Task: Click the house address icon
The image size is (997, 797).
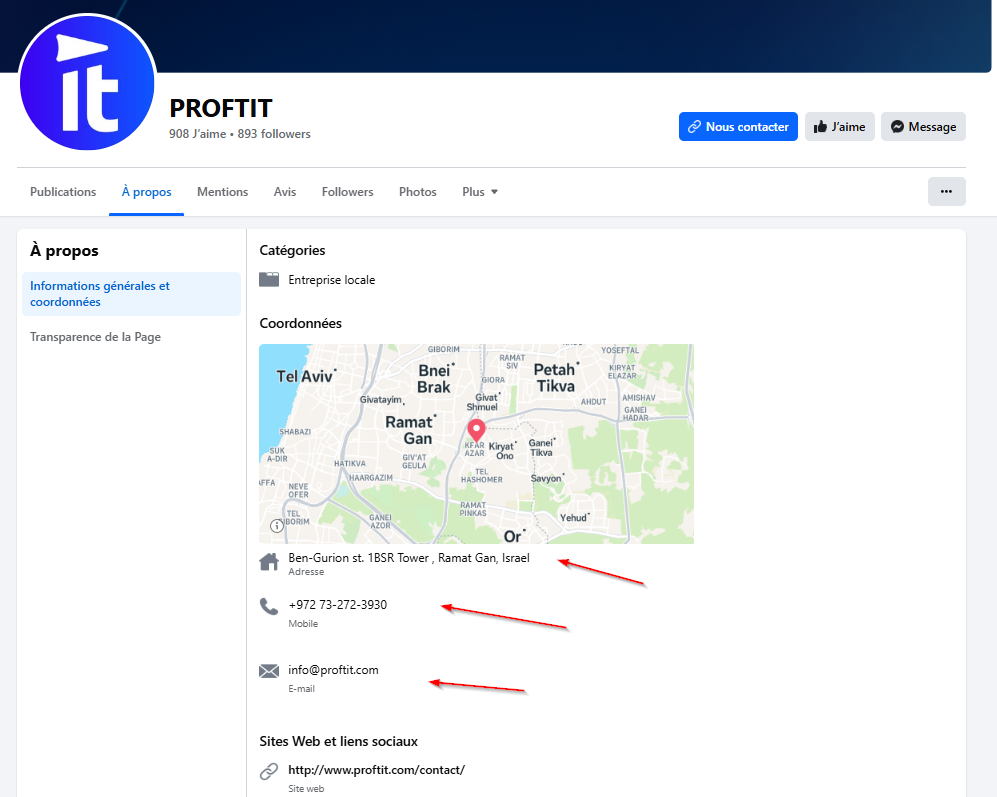Action: [x=269, y=562]
